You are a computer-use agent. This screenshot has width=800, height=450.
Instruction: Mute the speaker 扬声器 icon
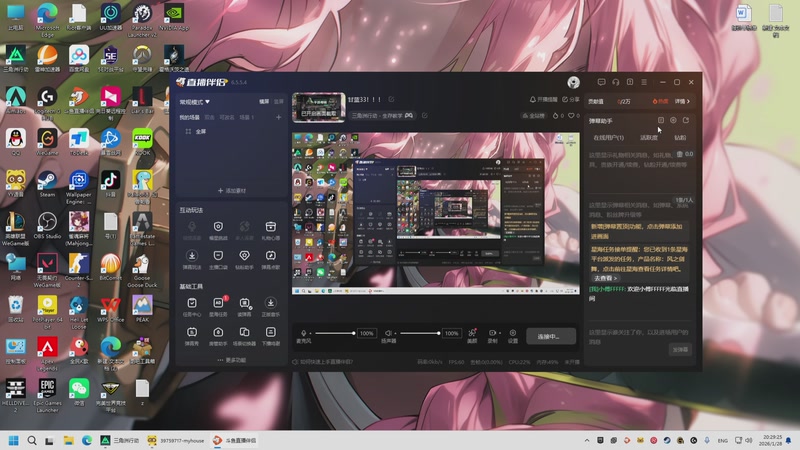388,333
